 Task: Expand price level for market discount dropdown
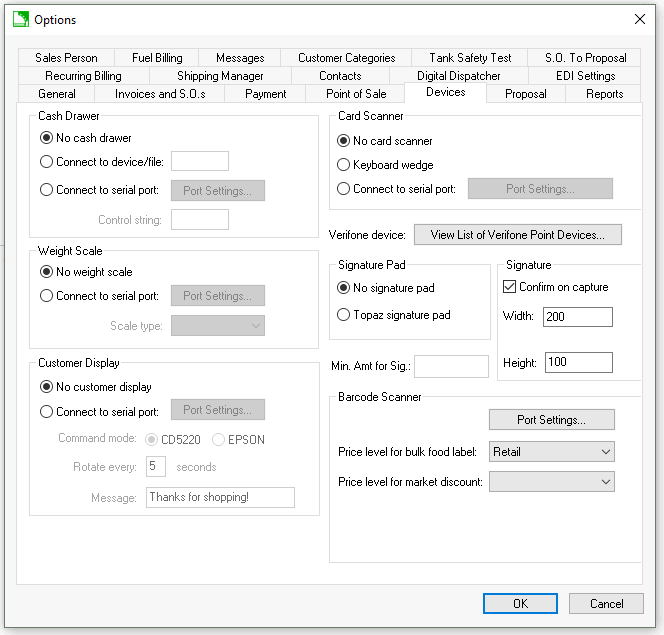[551, 482]
